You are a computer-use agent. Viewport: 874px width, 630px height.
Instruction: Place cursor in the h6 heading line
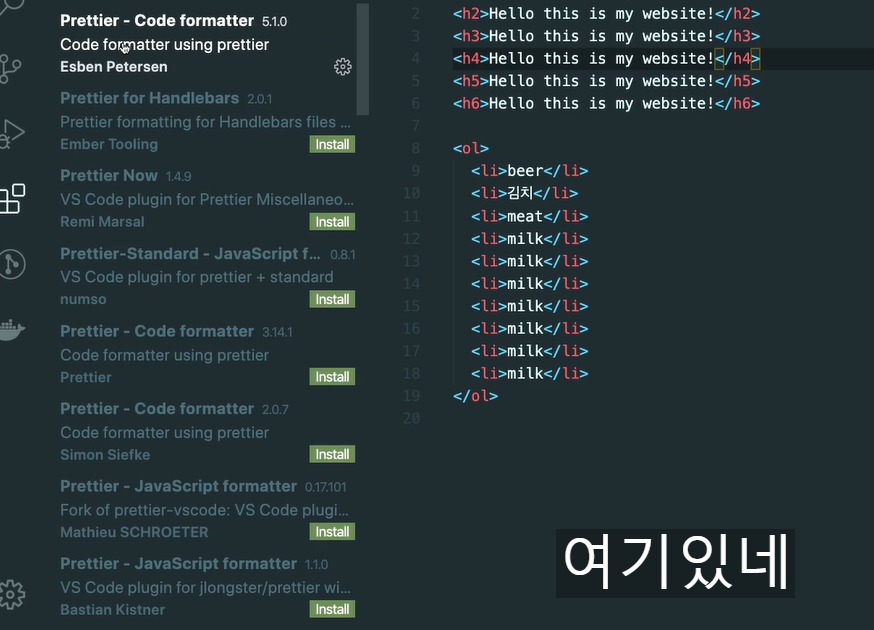pyautogui.click(x=606, y=104)
